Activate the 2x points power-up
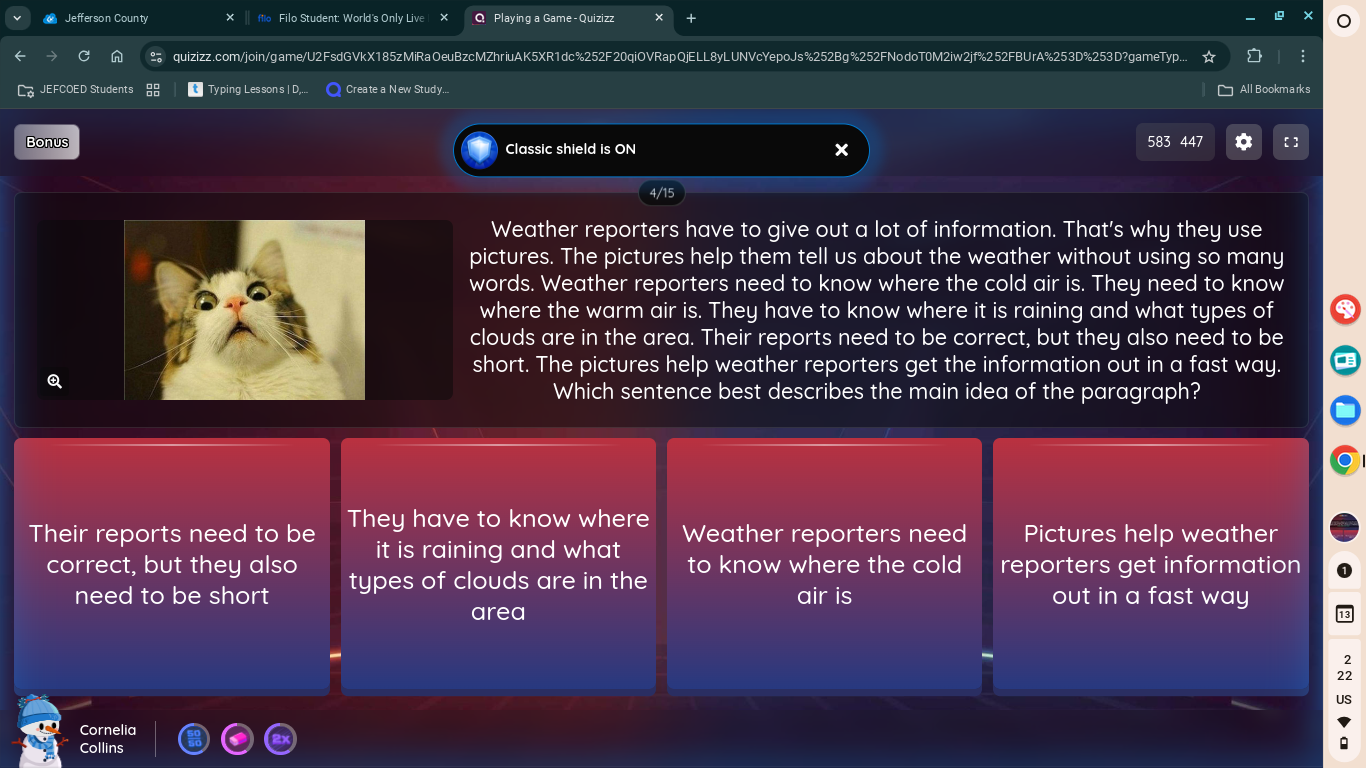This screenshot has height=768, width=1366. click(281, 739)
